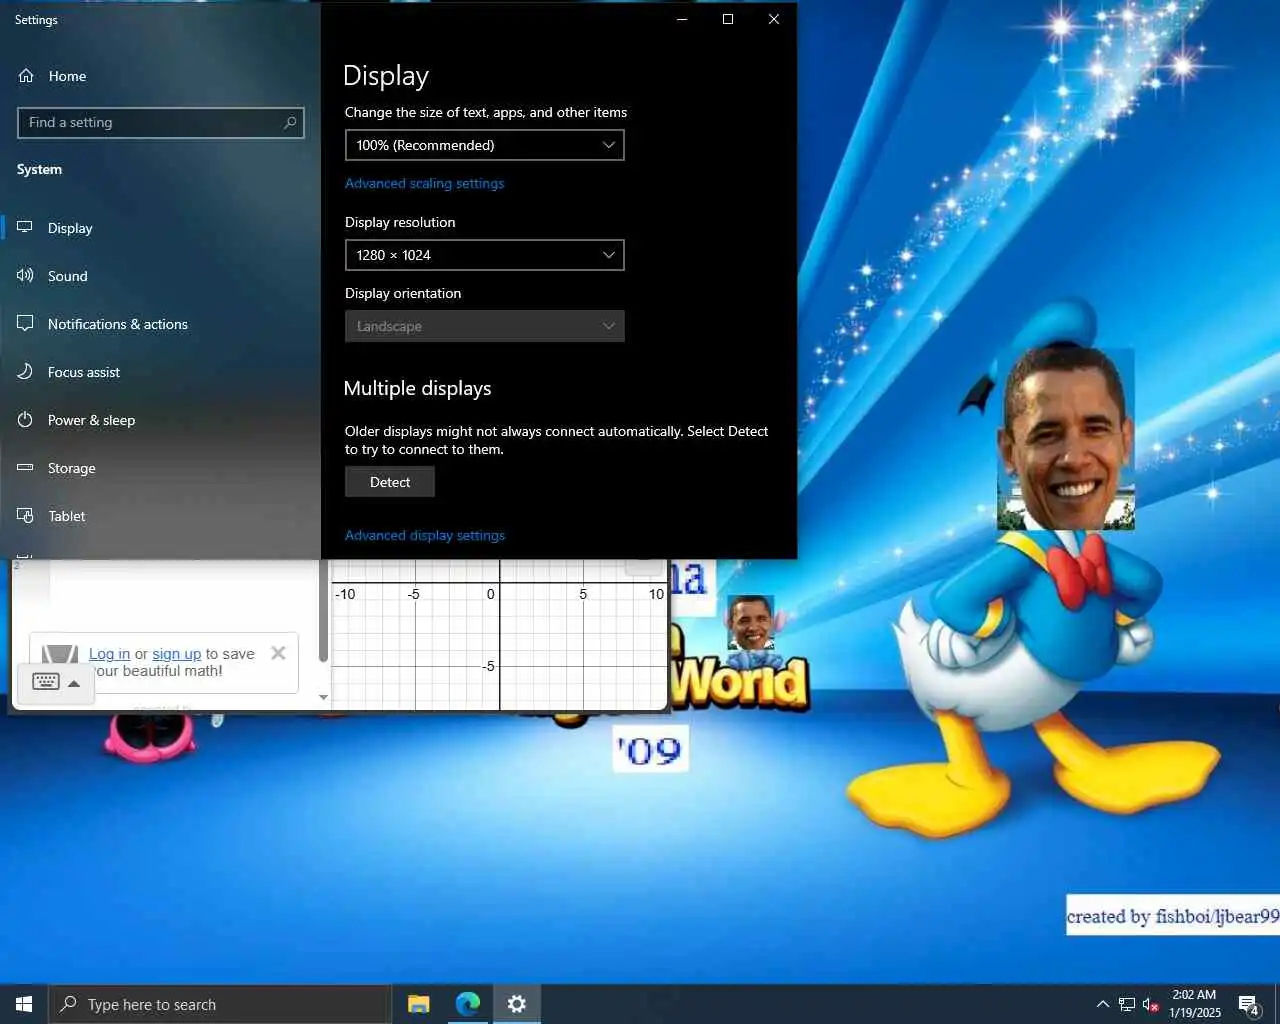Click the disabled Landscape orientation dropdown
Screen dimensions: 1280x1024
[x=484, y=326]
